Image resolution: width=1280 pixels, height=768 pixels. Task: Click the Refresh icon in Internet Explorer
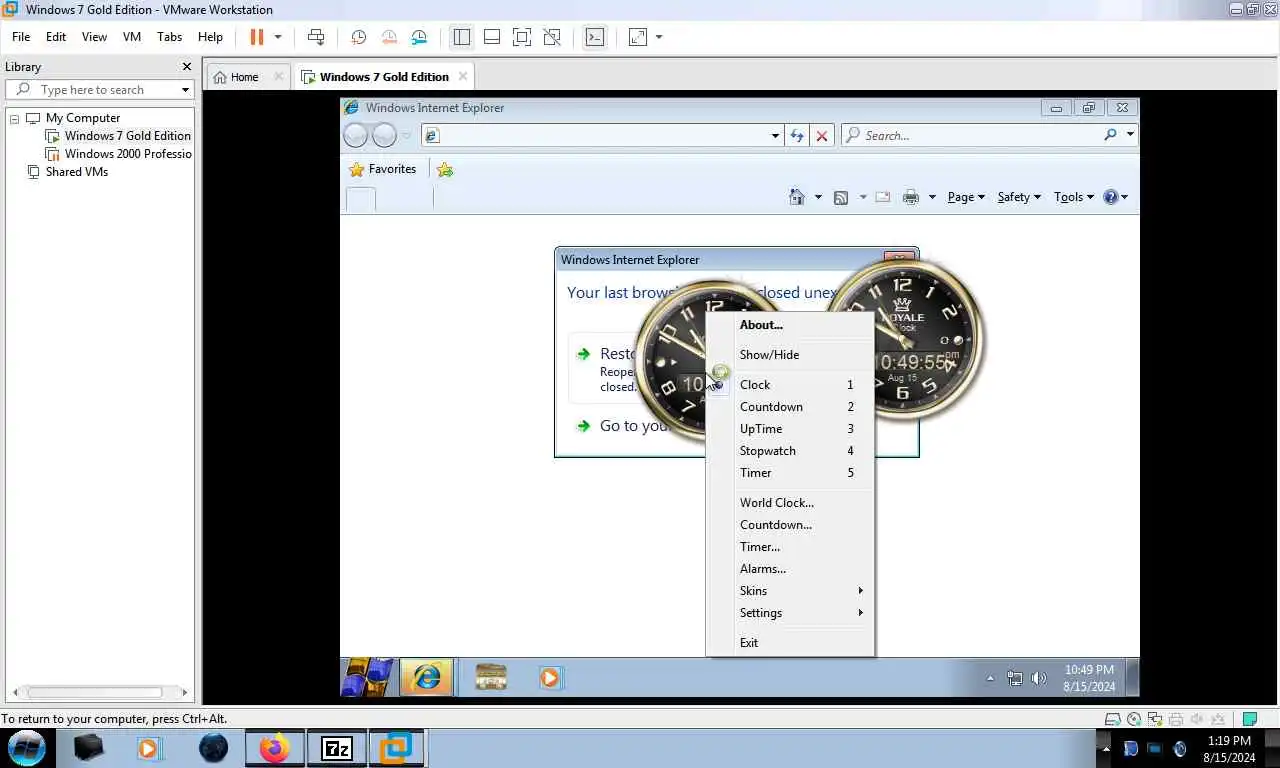[797, 135]
